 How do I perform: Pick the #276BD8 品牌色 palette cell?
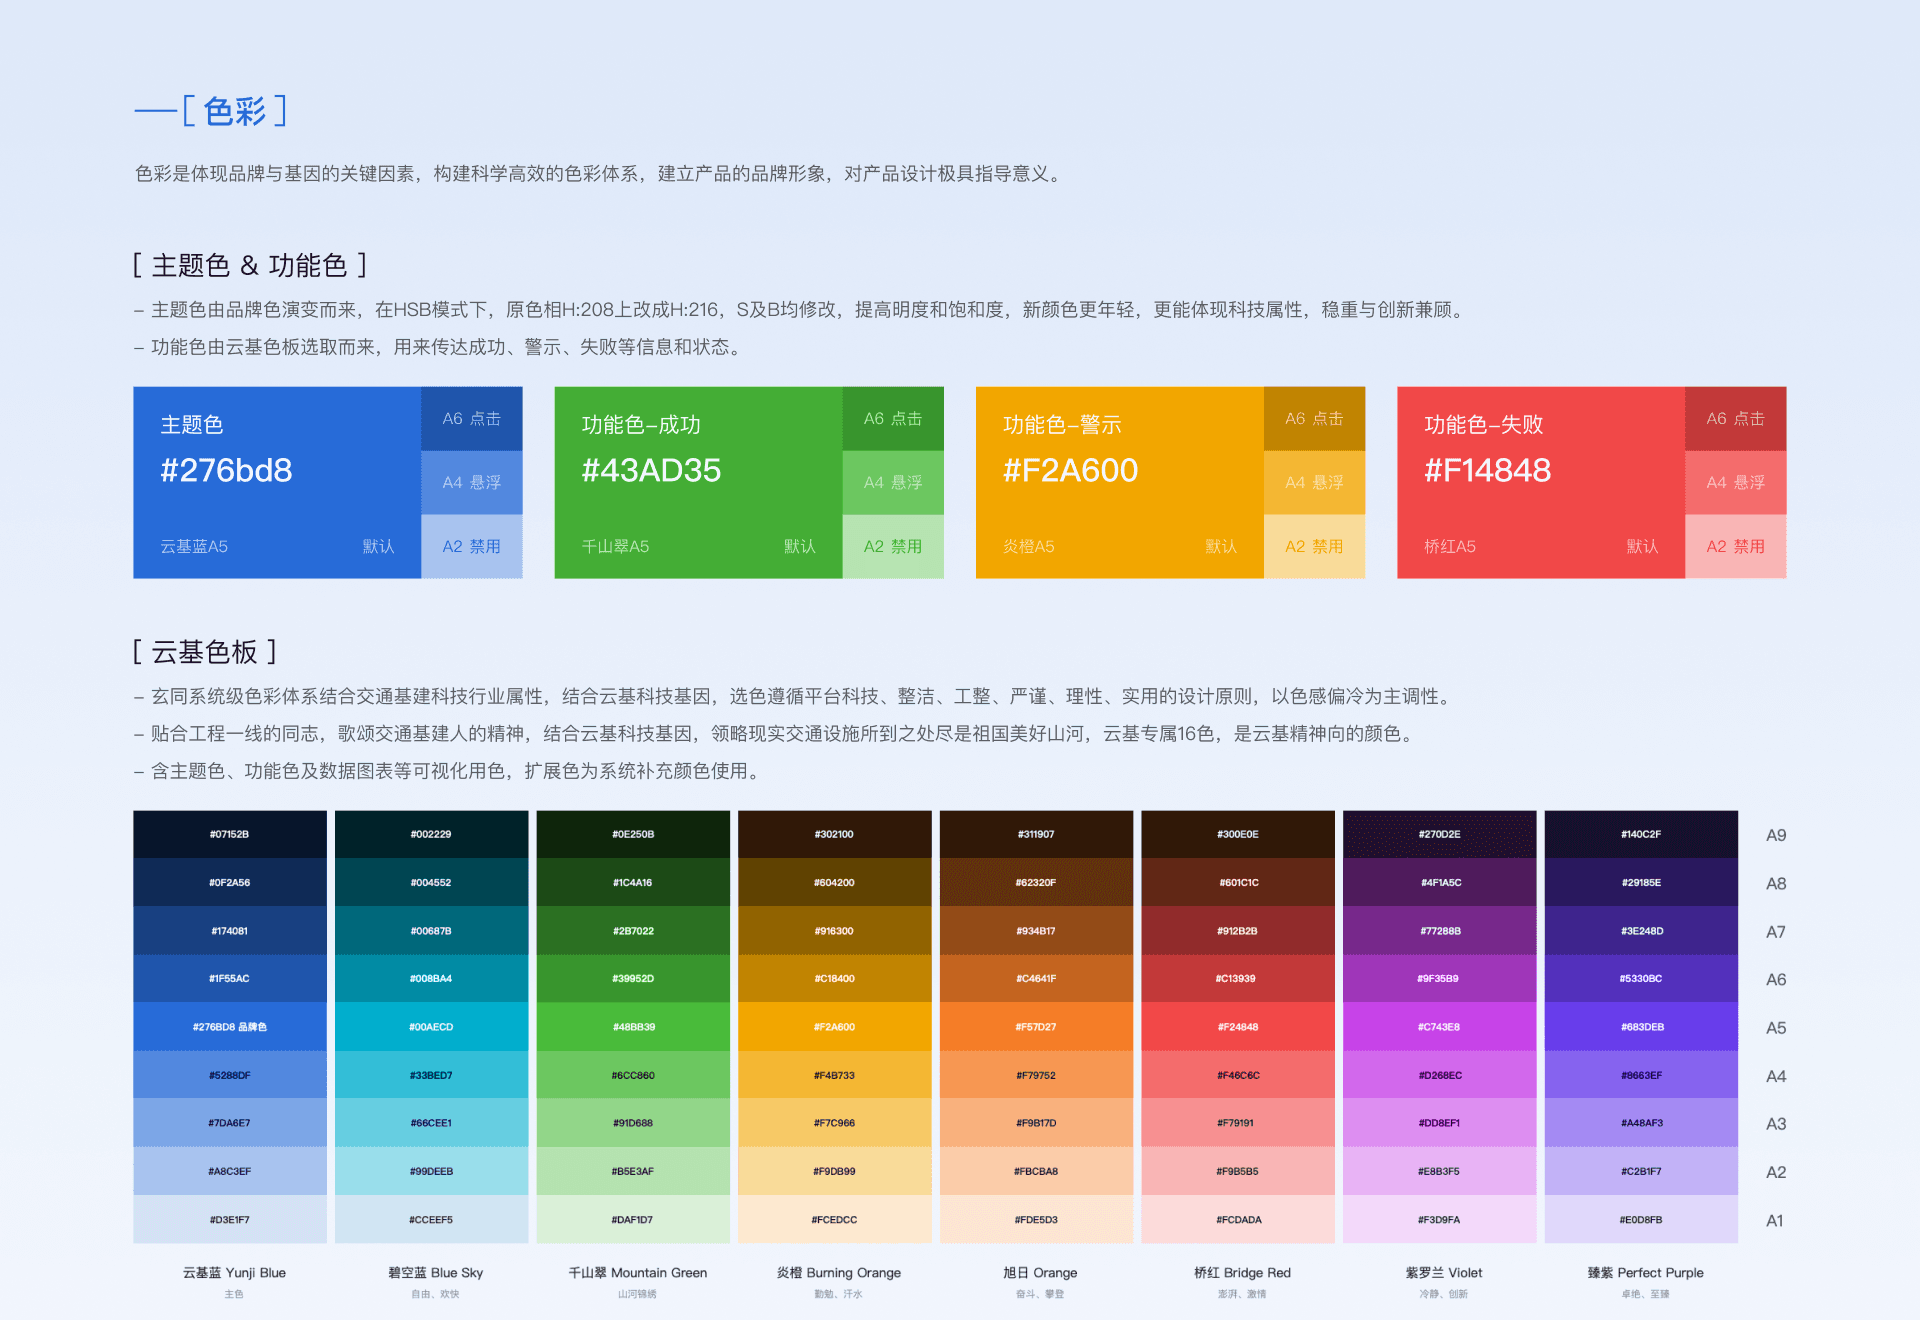pos(230,1027)
